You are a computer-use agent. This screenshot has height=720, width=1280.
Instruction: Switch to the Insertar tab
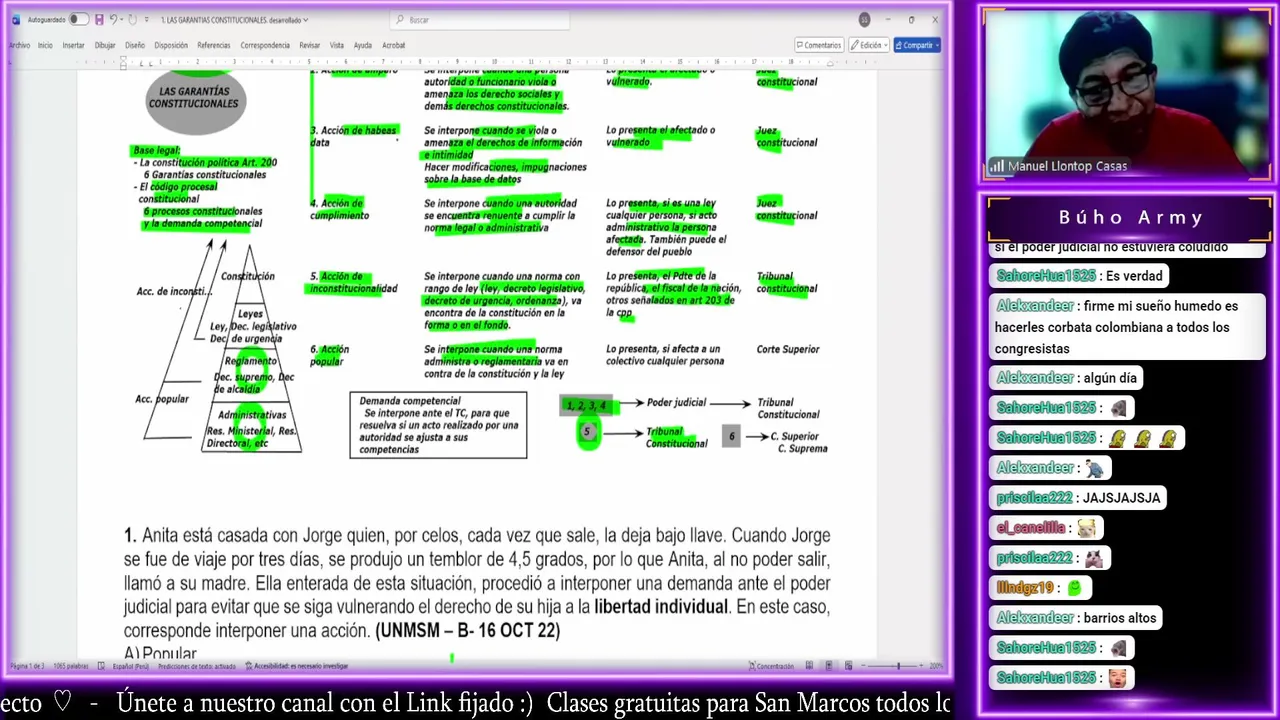[x=73, y=45]
